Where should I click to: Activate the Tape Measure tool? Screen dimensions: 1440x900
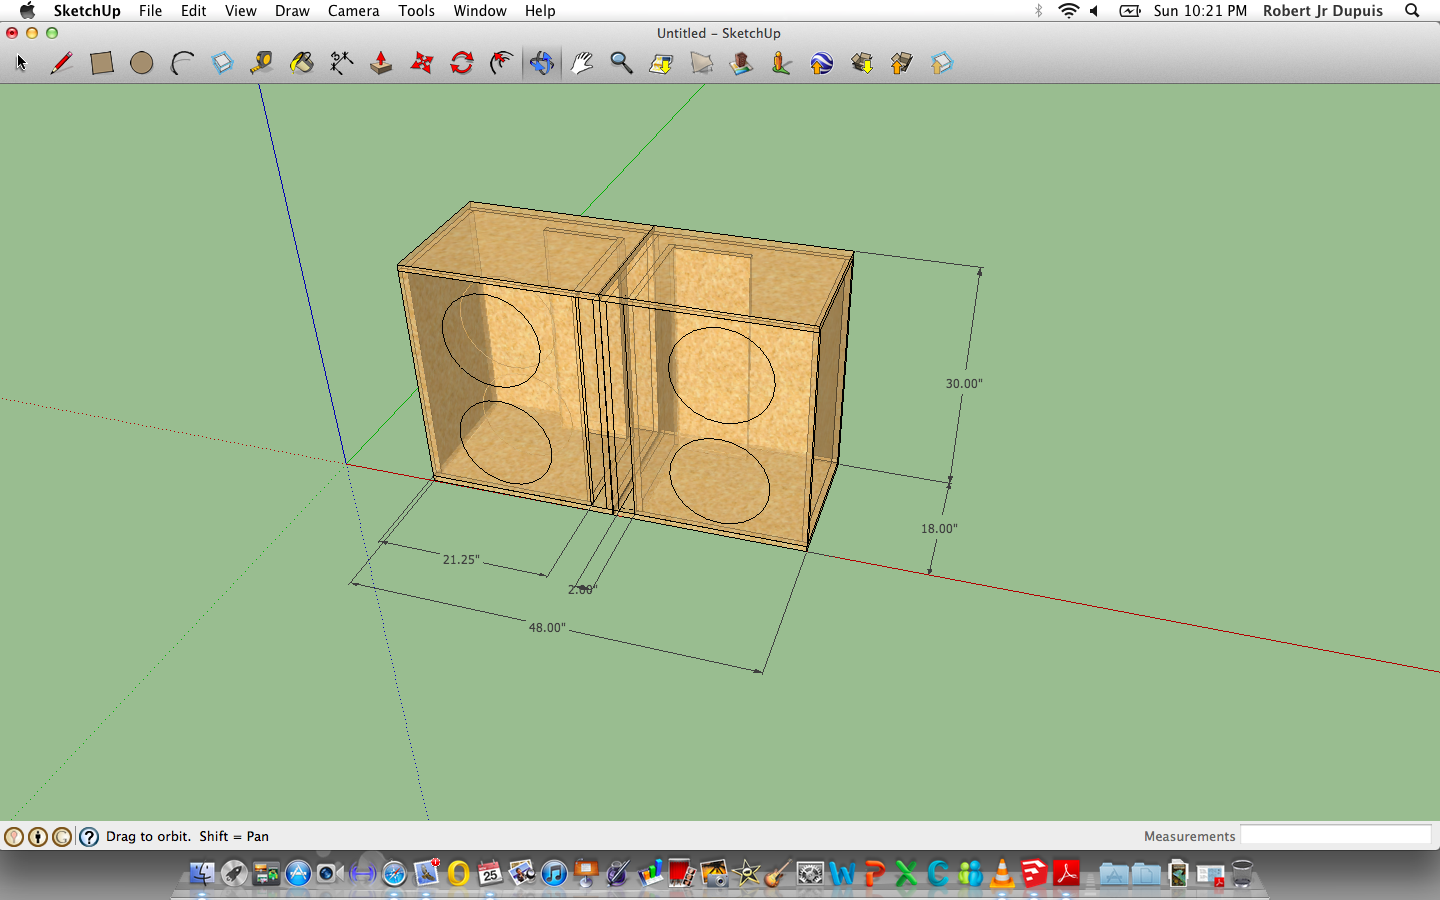click(x=261, y=63)
